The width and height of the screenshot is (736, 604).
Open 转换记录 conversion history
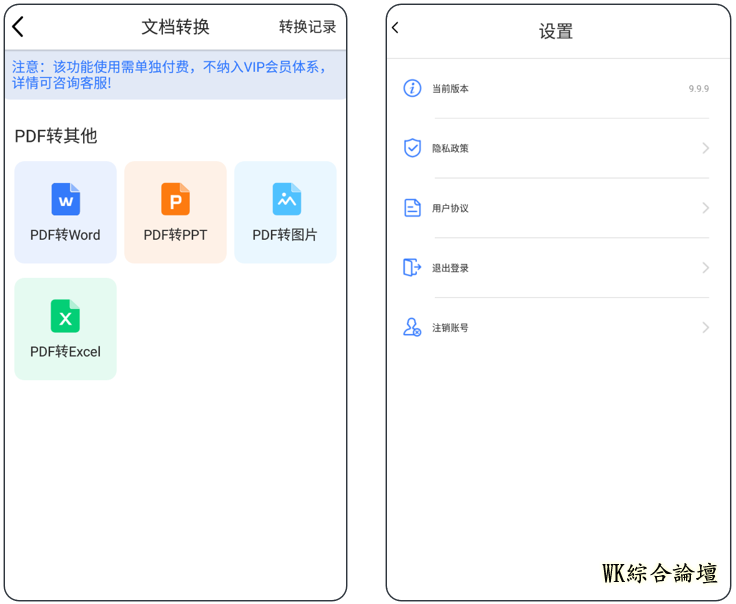(x=307, y=27)
